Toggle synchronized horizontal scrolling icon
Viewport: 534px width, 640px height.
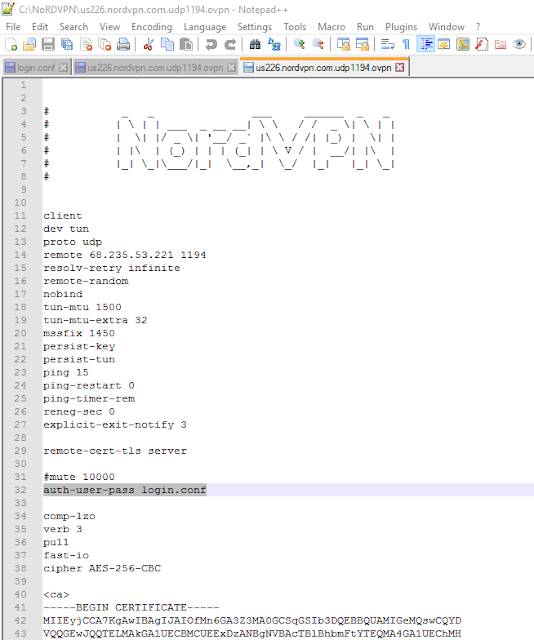point(362,44)
